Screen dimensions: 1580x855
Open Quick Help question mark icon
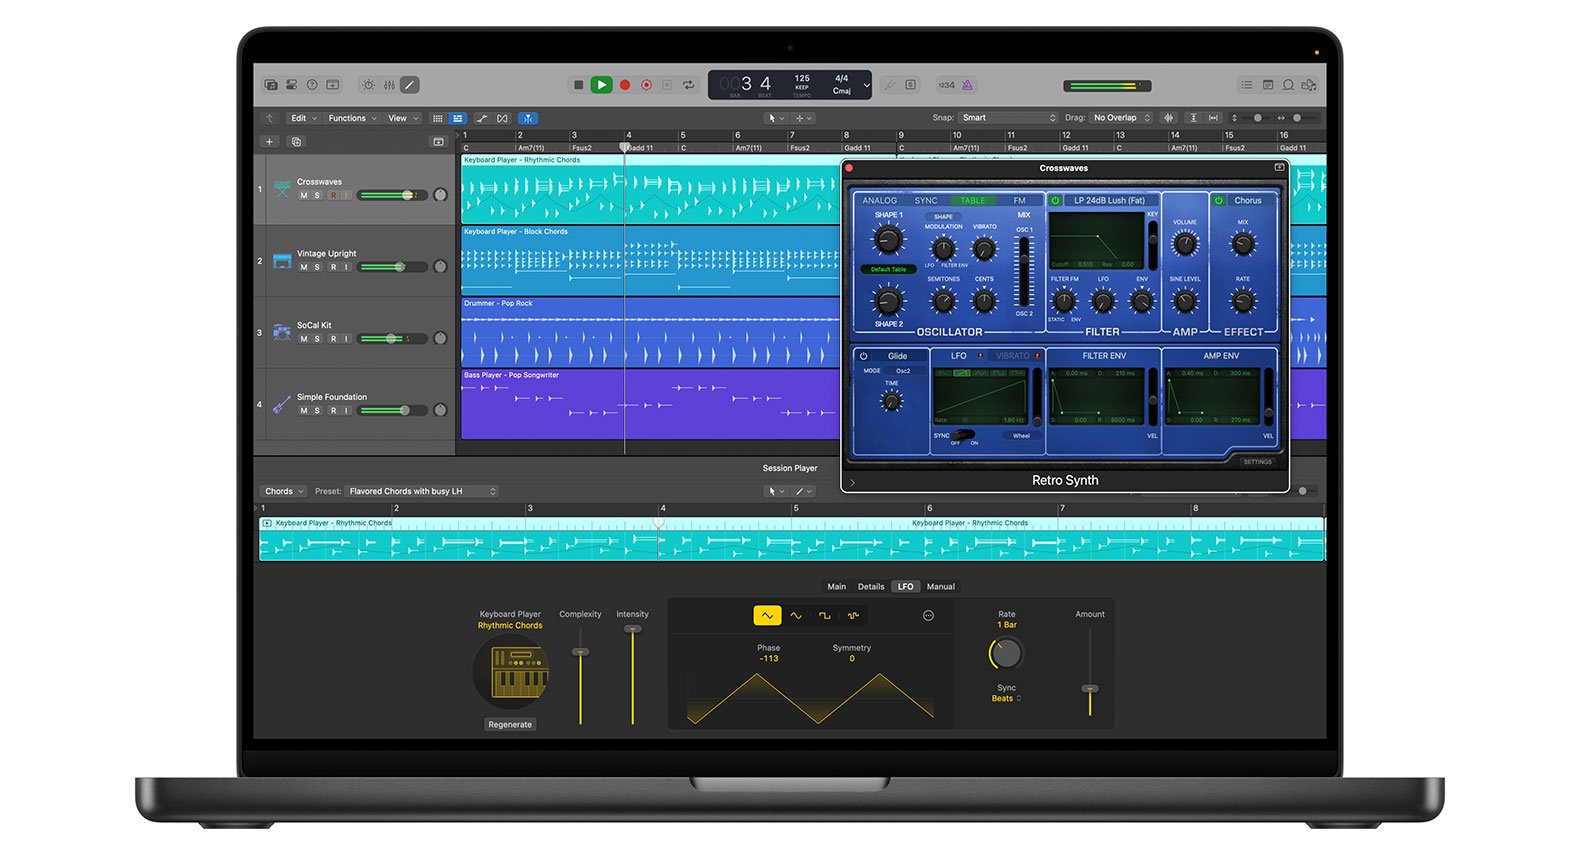312,85
